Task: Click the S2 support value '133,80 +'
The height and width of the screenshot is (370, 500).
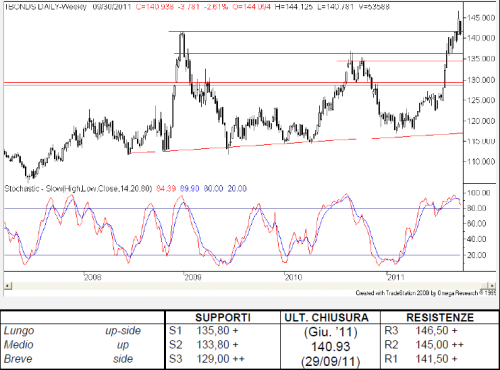Action: click(217, 344)
